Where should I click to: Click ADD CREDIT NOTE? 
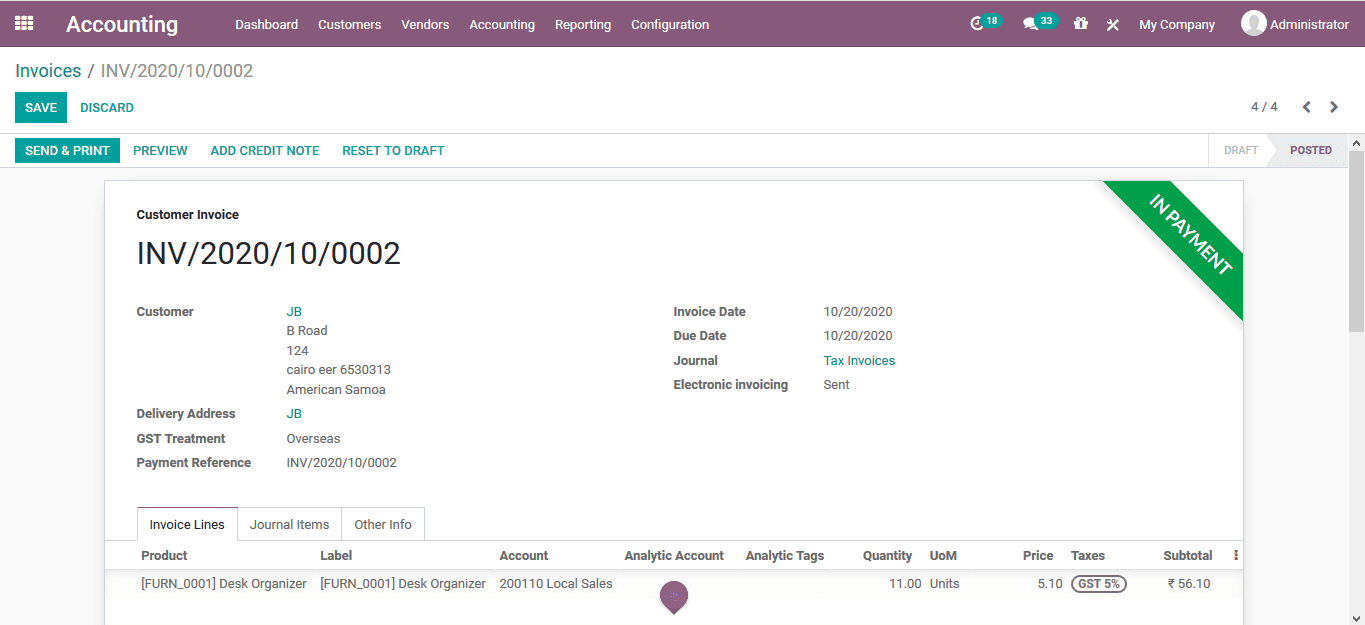click(x=264, y=150)
